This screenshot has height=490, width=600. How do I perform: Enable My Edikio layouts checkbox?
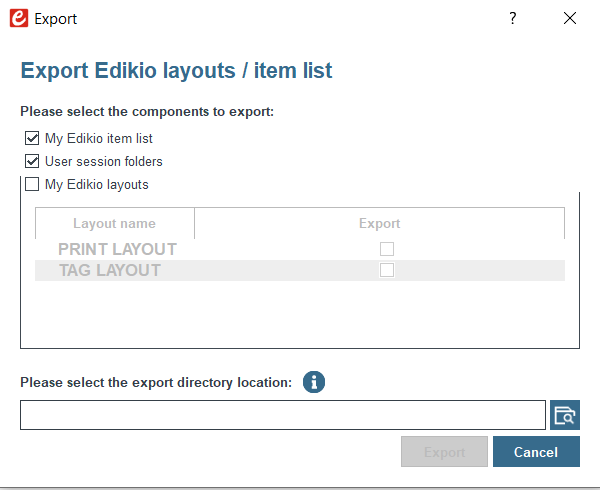32,184
